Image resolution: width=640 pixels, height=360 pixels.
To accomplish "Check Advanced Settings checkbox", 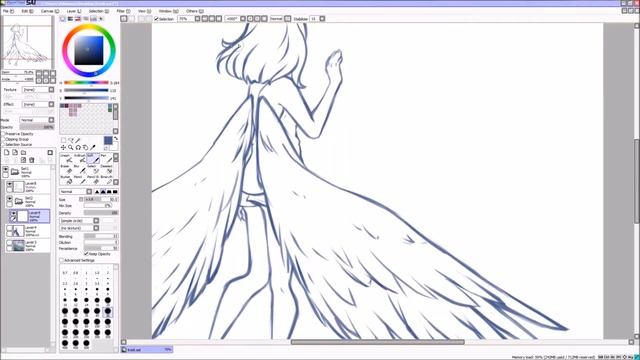I will (x=62, y=260).
